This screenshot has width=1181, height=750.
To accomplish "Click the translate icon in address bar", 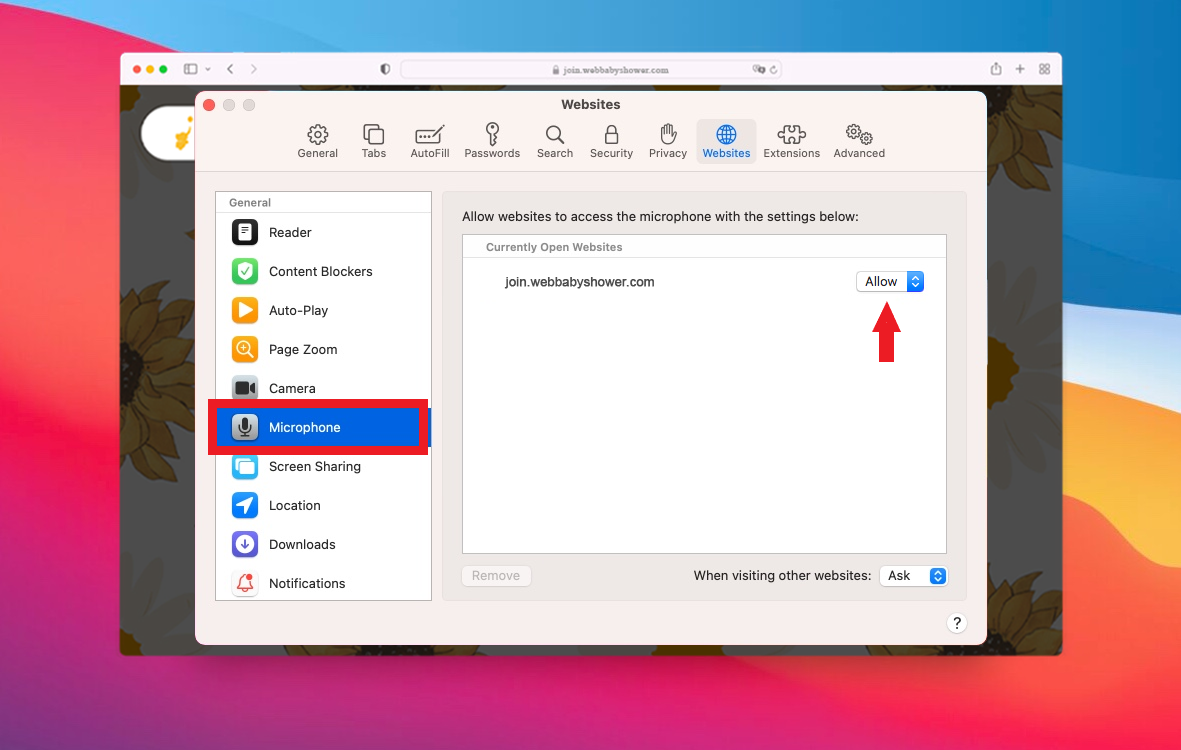I will (758, 69).
